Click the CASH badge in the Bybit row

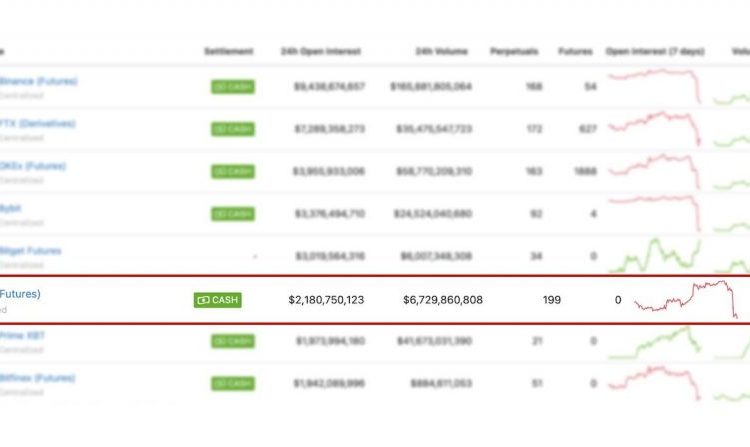tap(233, 214)
